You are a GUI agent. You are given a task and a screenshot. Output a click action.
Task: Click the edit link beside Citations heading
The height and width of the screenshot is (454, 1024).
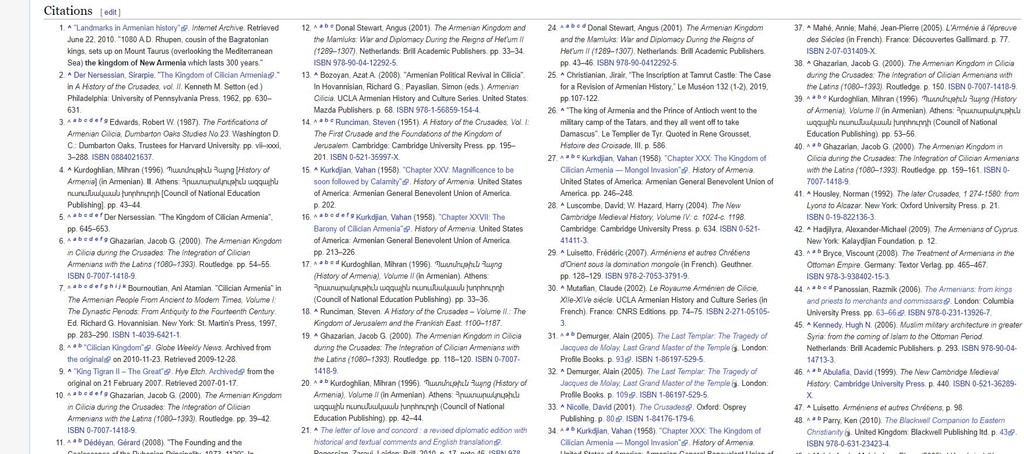111,12
